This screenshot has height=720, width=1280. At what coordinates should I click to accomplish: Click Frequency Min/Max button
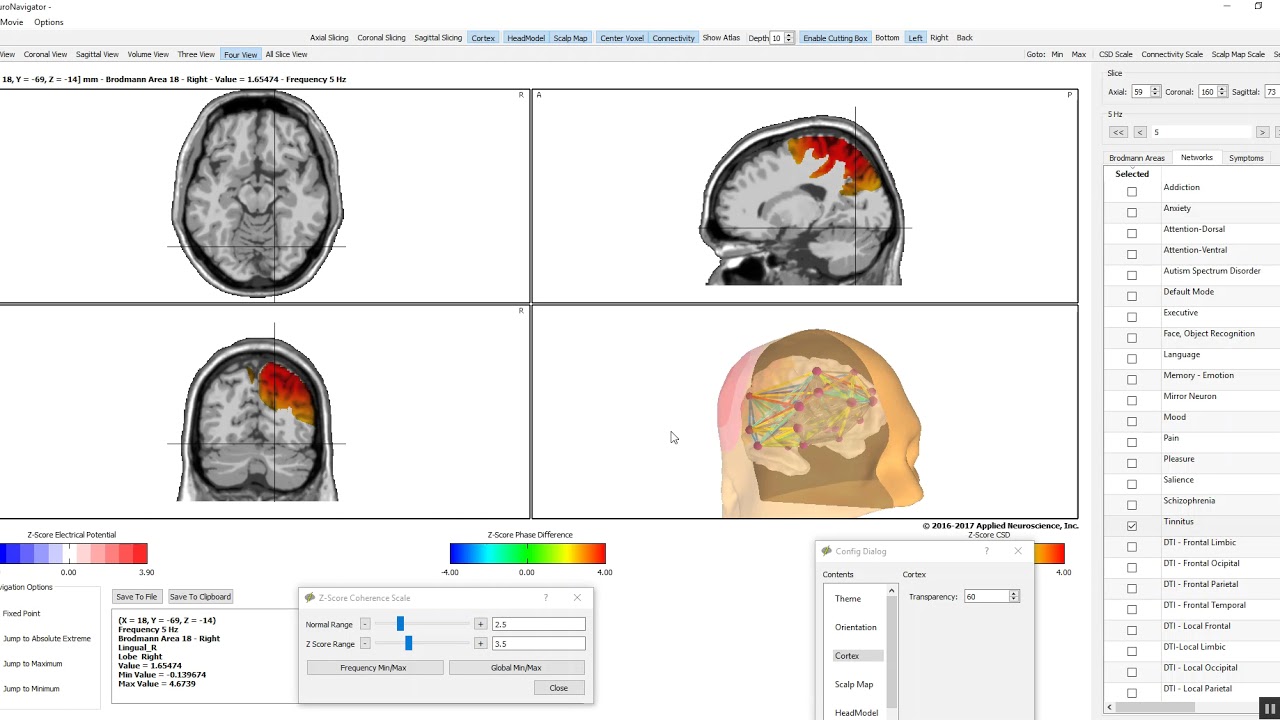[374, 668]
